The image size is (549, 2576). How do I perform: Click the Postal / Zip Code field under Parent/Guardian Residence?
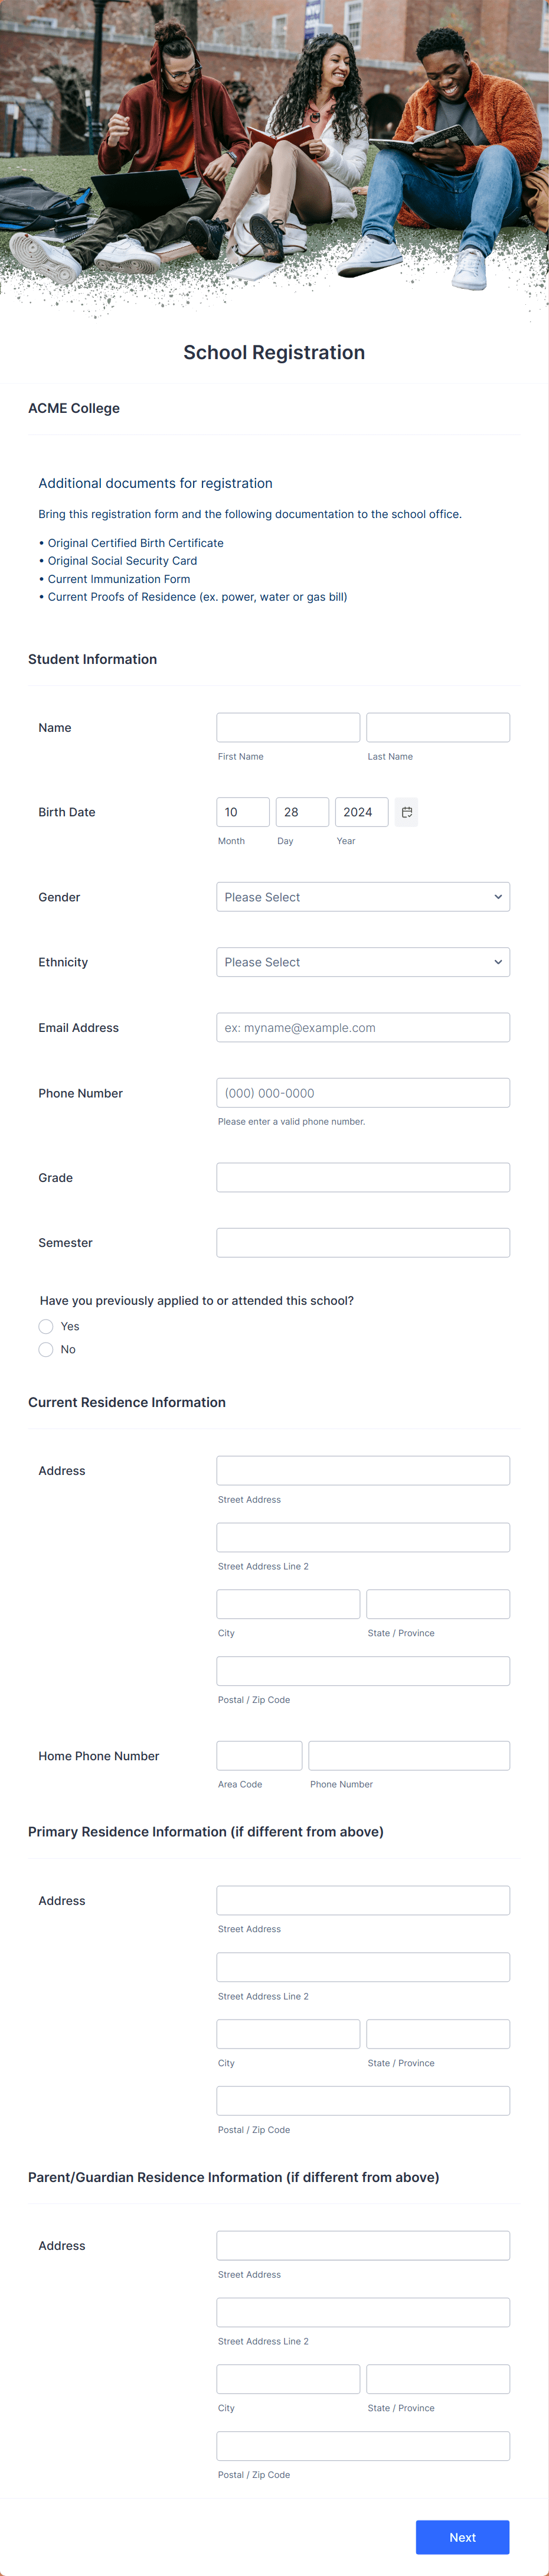tap(362, 2446)
